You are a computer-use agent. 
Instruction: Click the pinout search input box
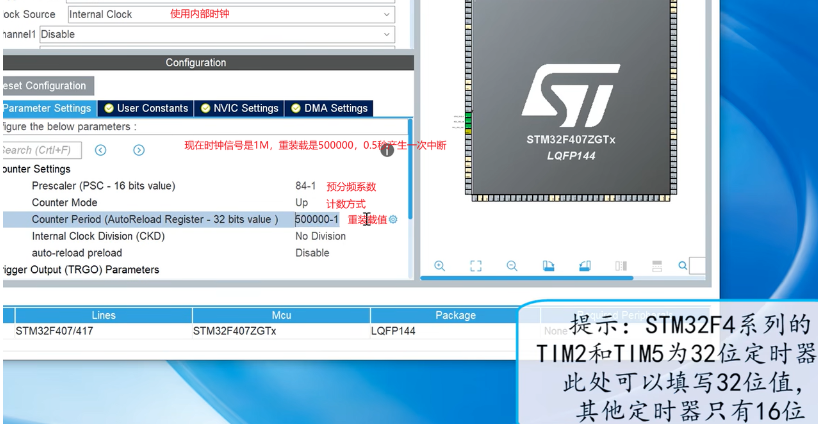tap(697, 266)
